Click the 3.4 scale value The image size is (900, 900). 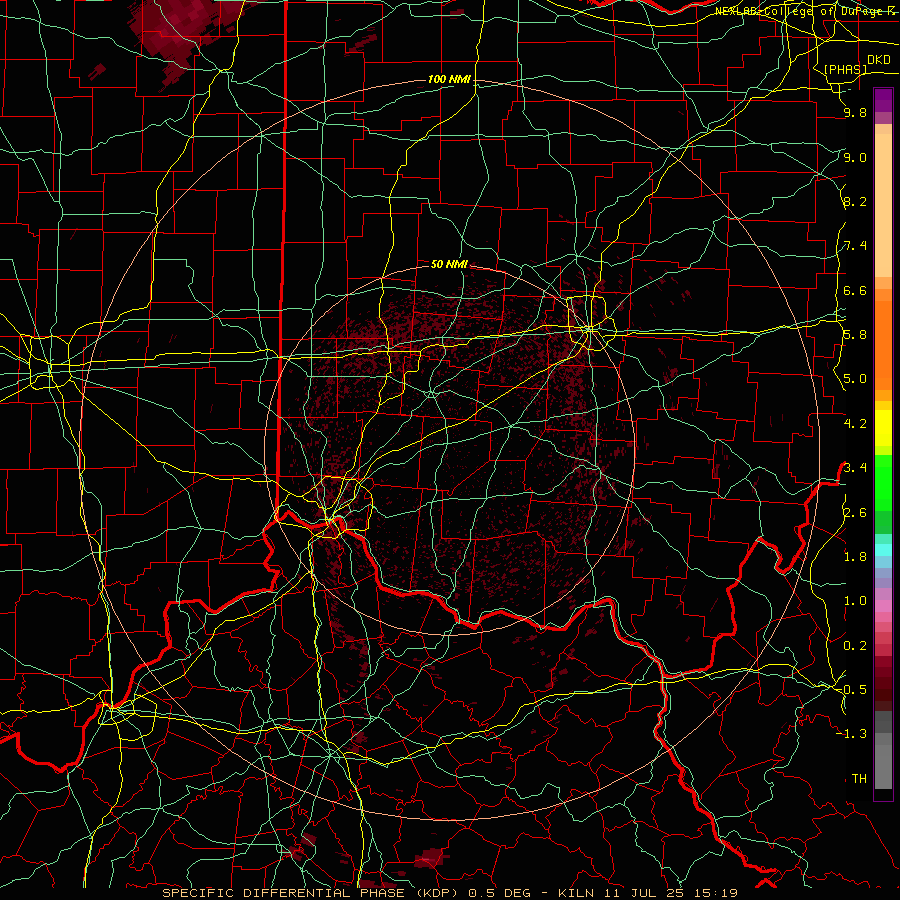pos(855,467)
